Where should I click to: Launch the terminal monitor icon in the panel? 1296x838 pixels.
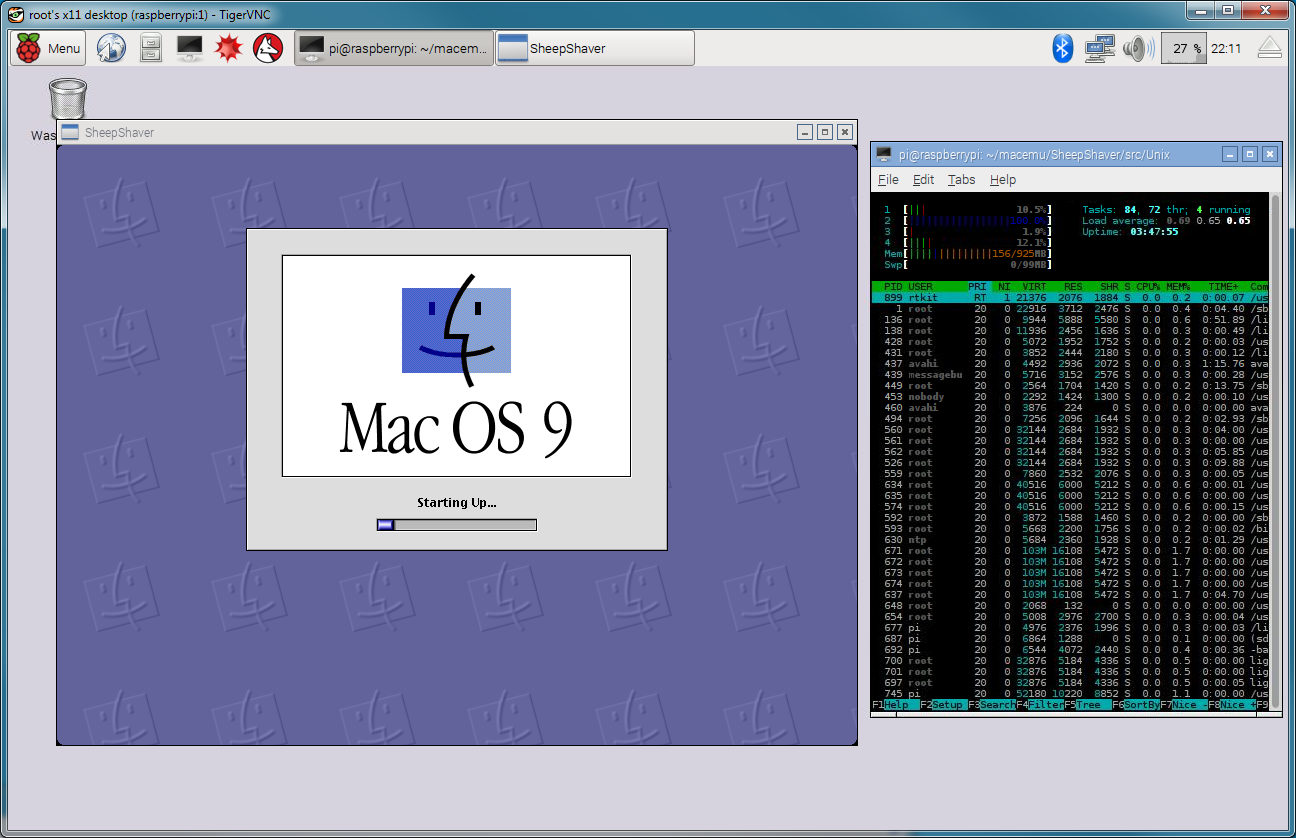pyautogui.click(x=190, y=48)
